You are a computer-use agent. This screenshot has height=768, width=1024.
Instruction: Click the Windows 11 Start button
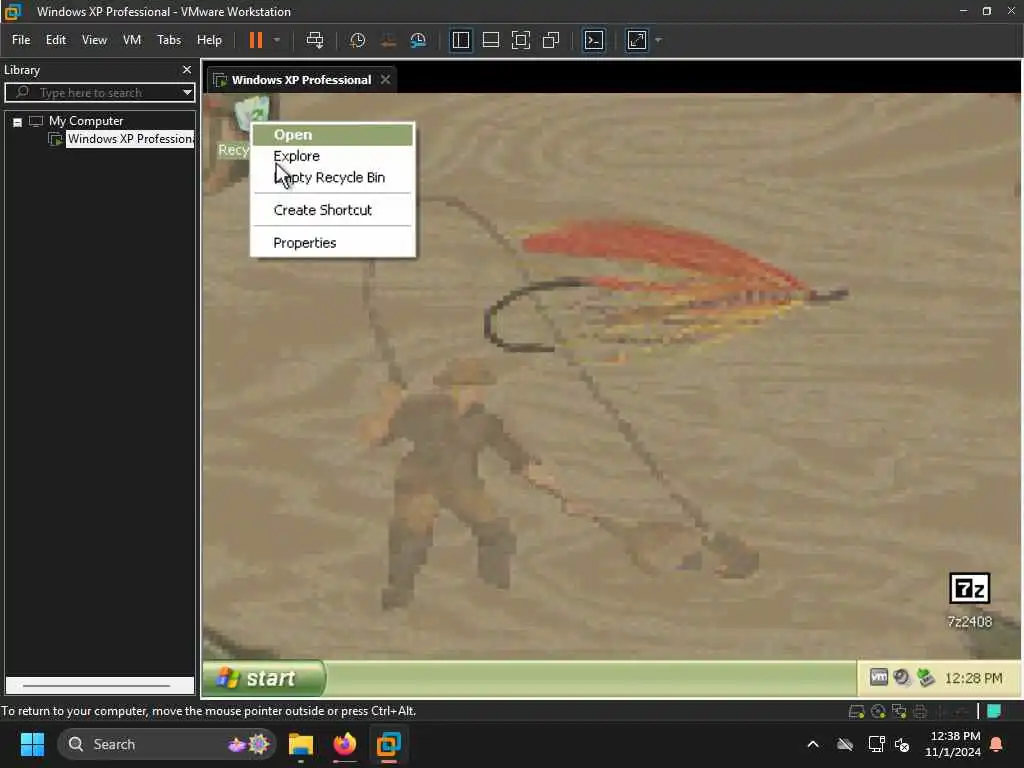pos(32,744)
